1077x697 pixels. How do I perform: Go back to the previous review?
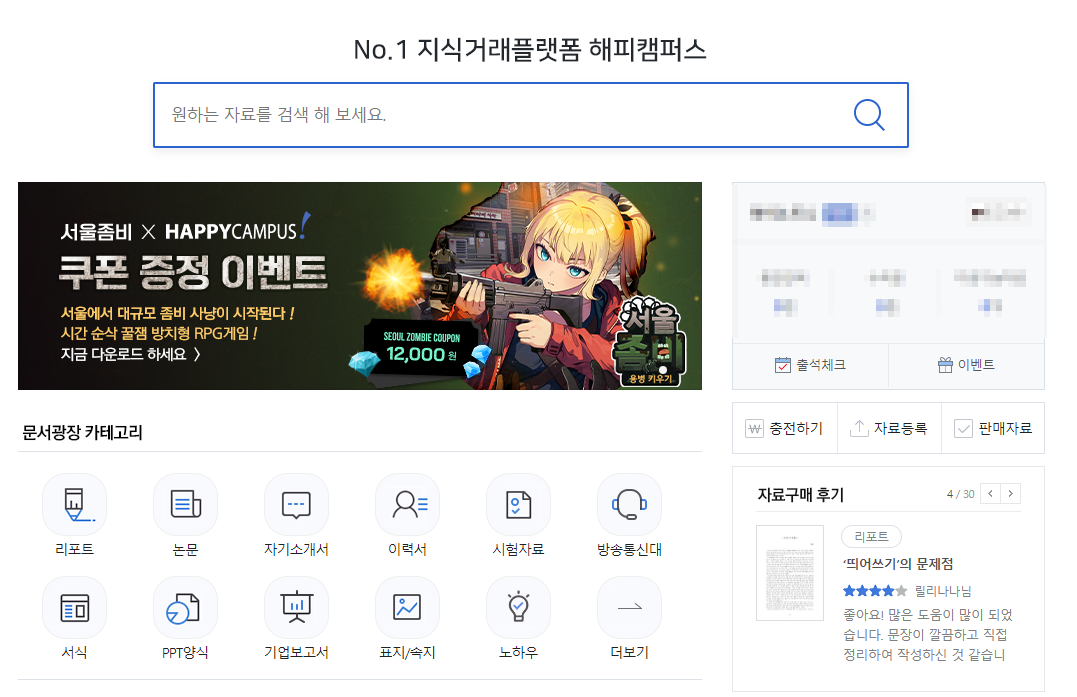pos(990,493)
